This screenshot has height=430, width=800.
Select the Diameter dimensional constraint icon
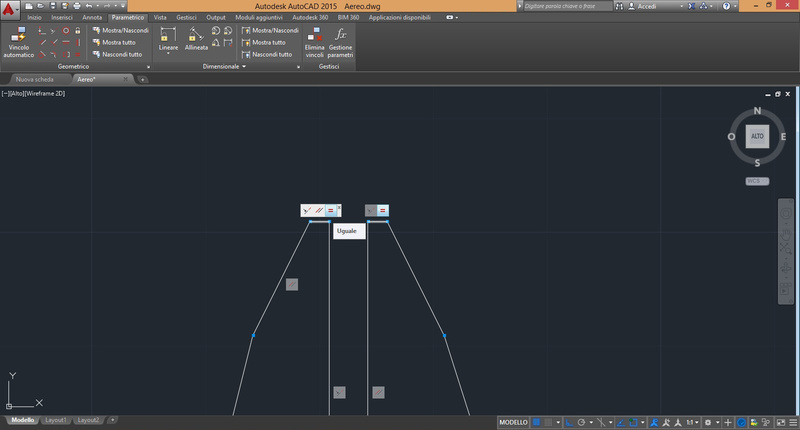(228, 31)
